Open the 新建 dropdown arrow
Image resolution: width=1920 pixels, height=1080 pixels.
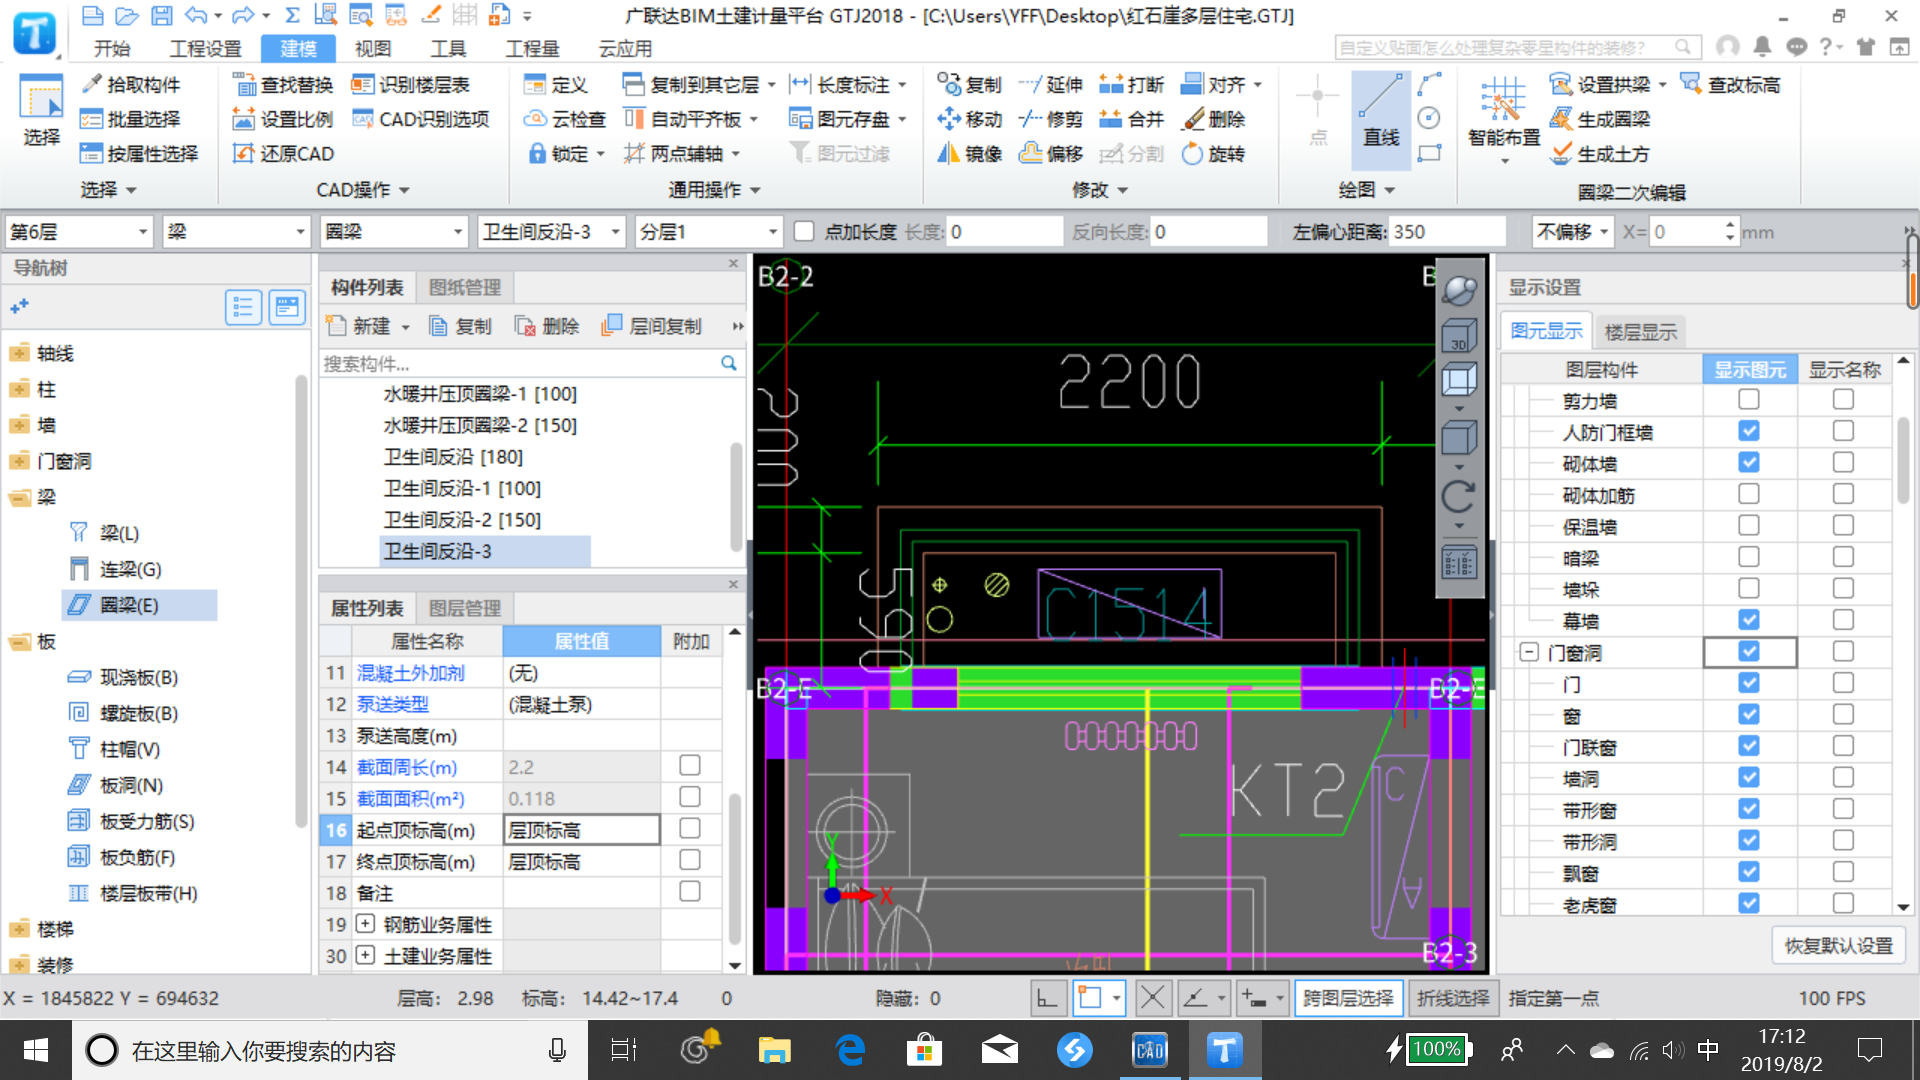[406, 327]
